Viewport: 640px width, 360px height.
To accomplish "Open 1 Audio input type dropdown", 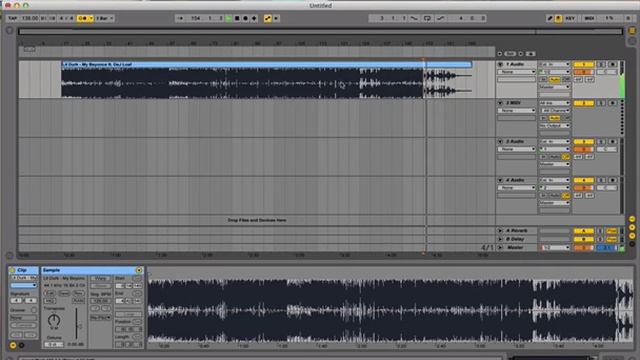I will click(x=554, y=64).
